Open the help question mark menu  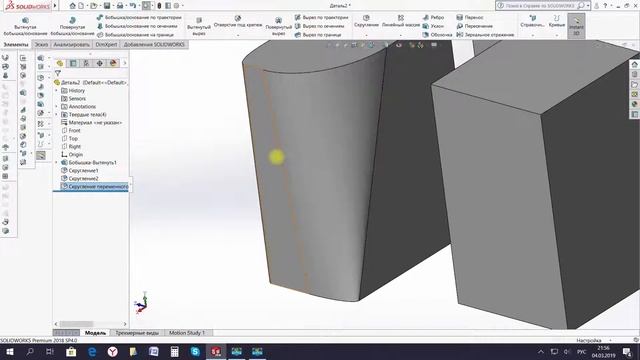605,6
